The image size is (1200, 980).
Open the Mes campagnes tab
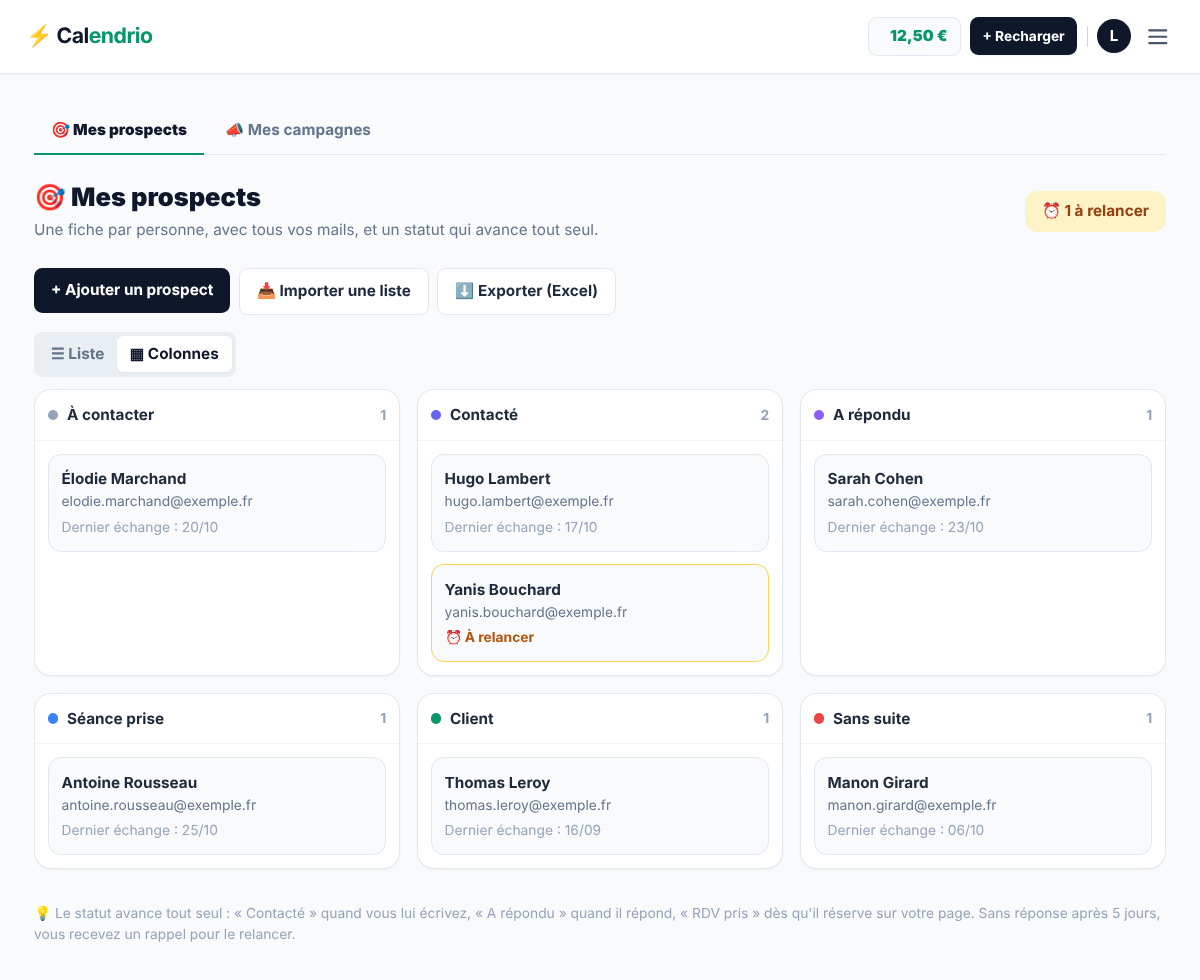pyautogui.click(x=298, y=130)
